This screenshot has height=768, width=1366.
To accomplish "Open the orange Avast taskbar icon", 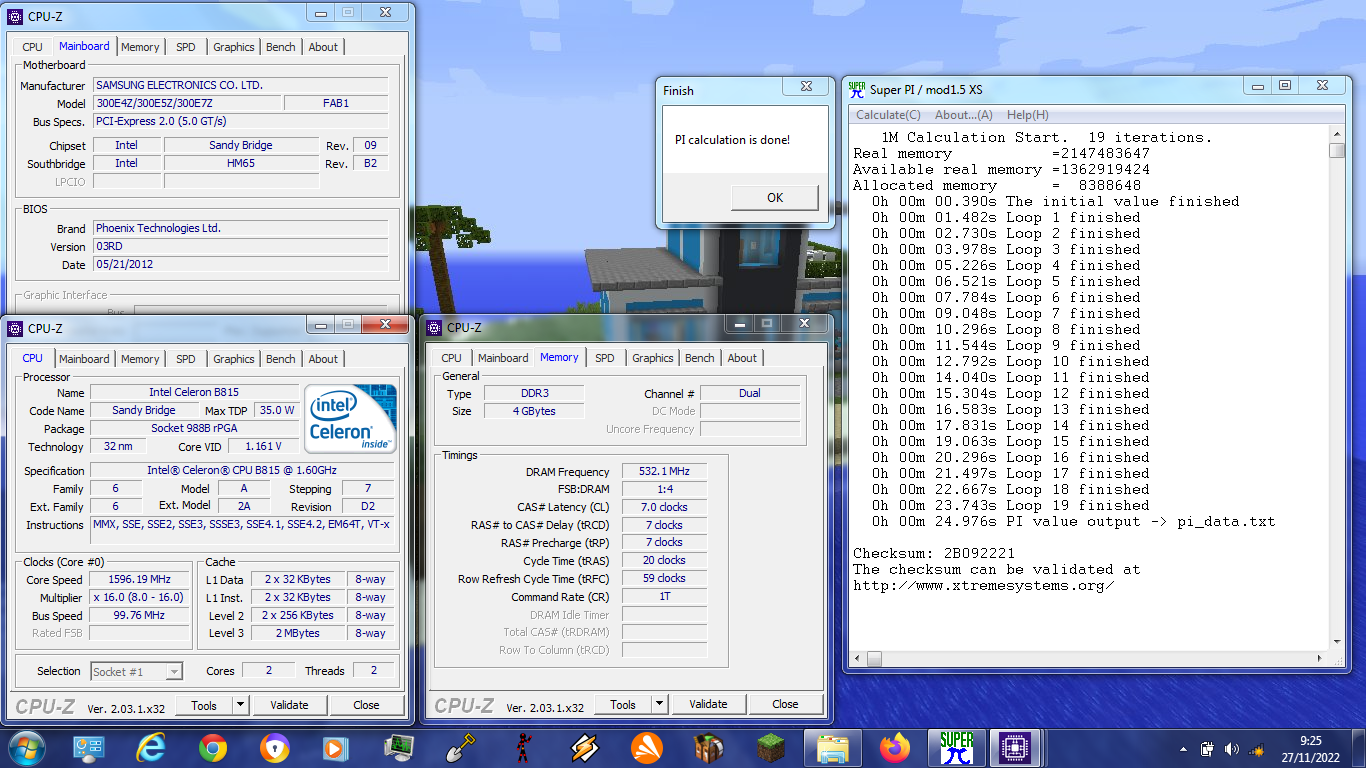I will coord(647,747).
